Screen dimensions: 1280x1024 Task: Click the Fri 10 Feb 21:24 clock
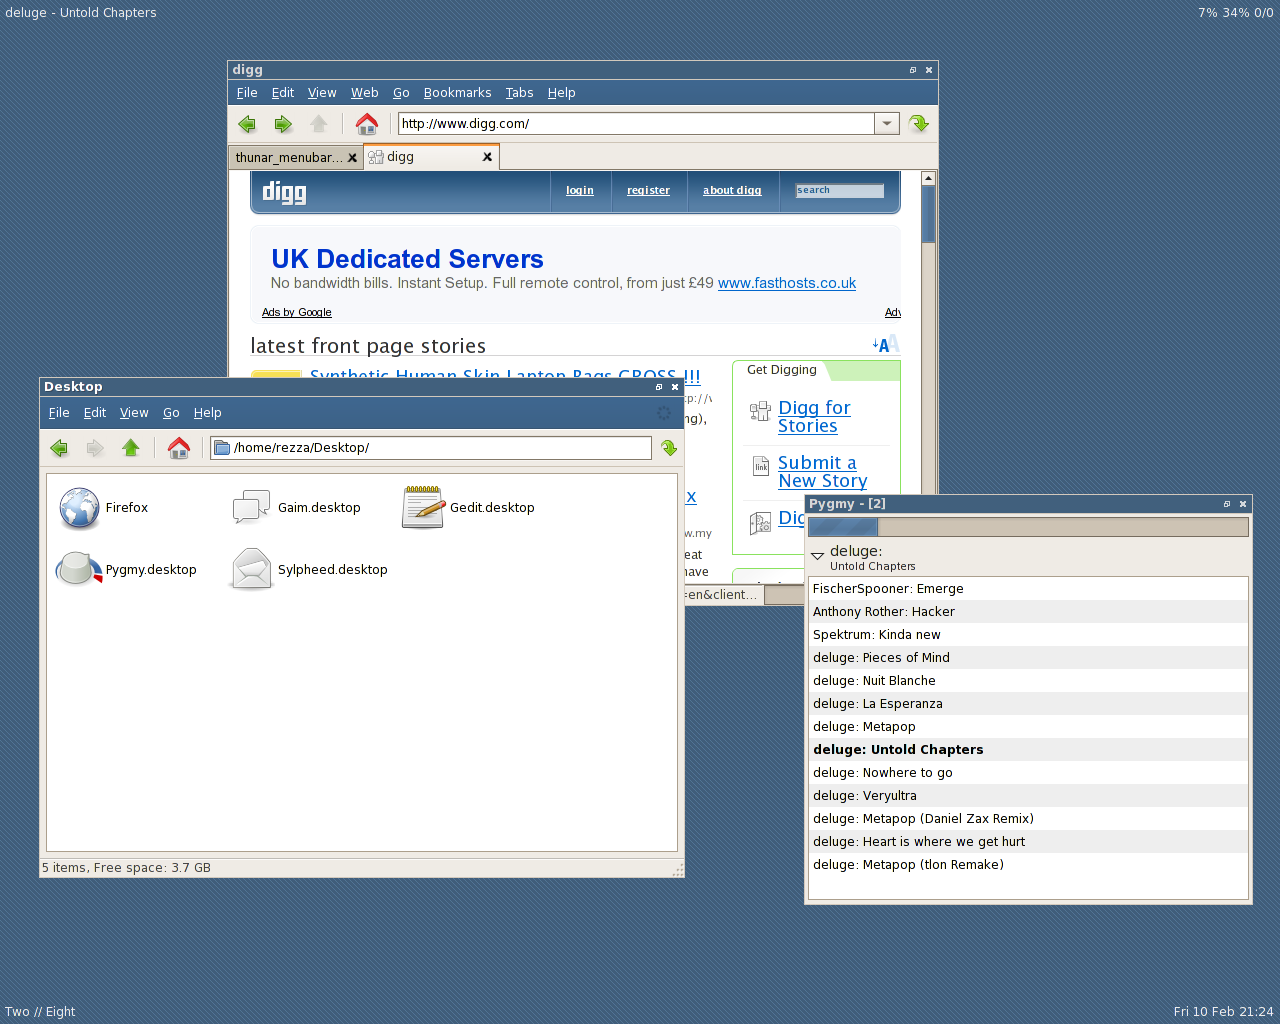1223,1012
